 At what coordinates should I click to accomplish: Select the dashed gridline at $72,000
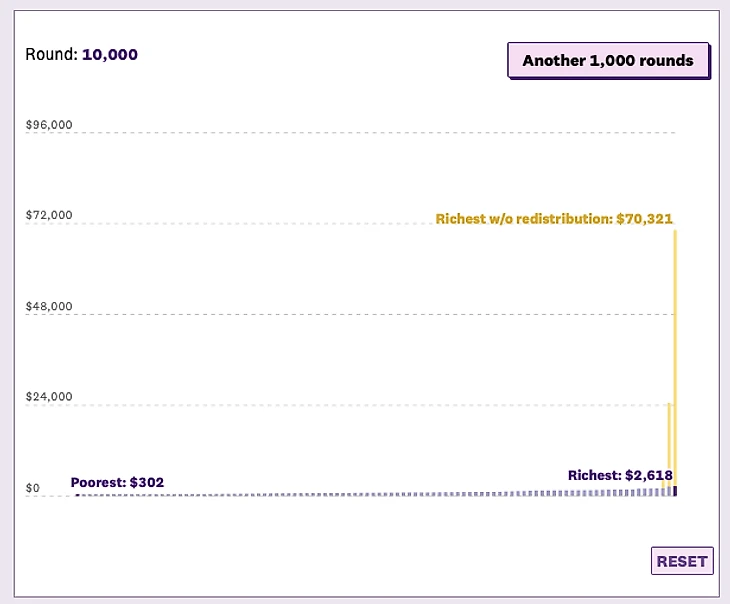(x=300, y=223)
